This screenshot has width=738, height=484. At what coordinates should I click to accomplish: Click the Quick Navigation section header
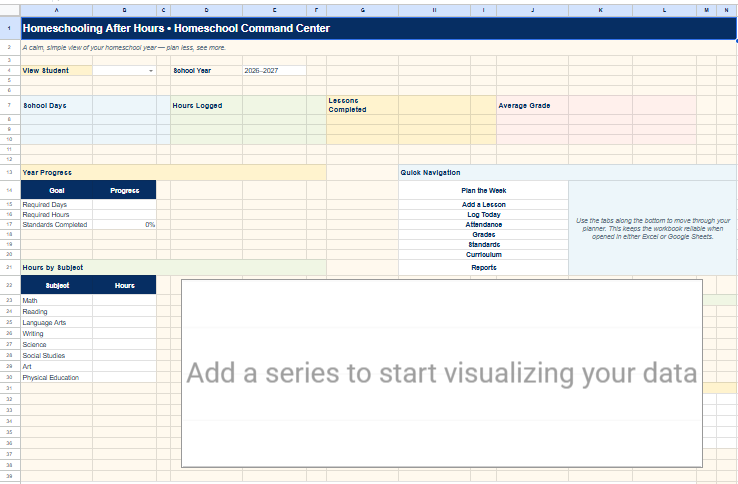click(567, 172)
